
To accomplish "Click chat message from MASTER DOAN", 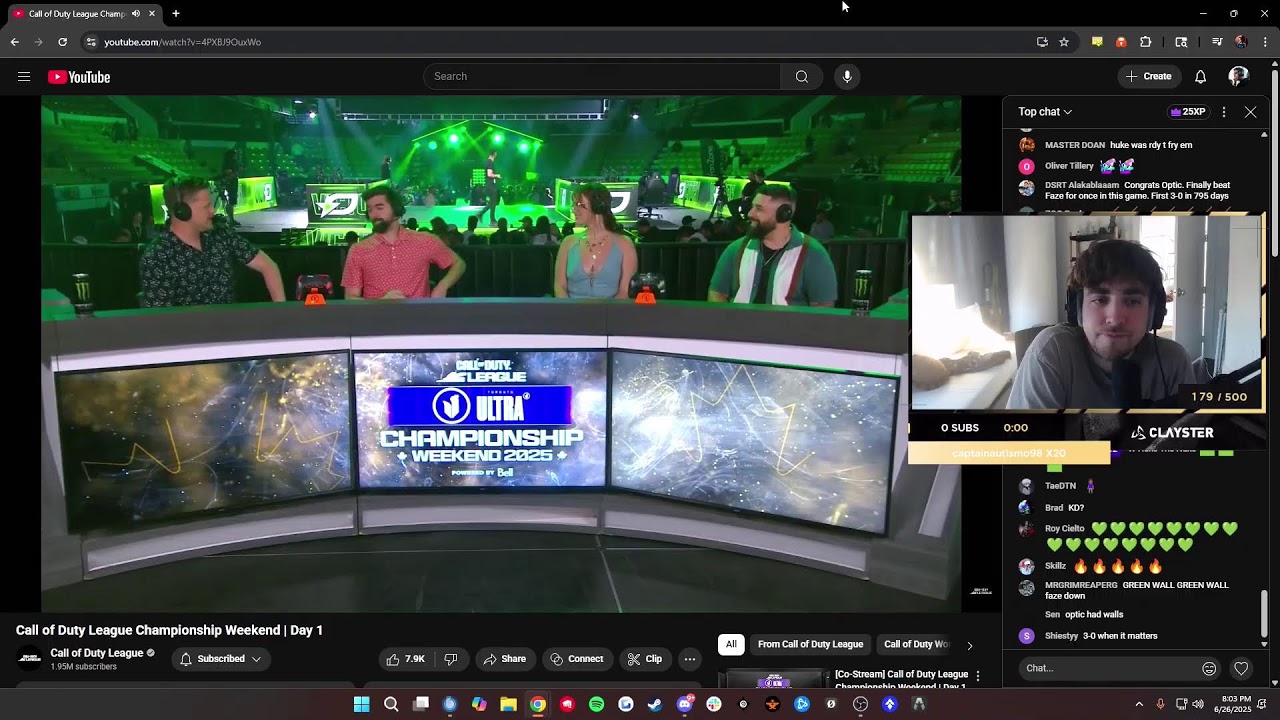I will coord(1118,145).
